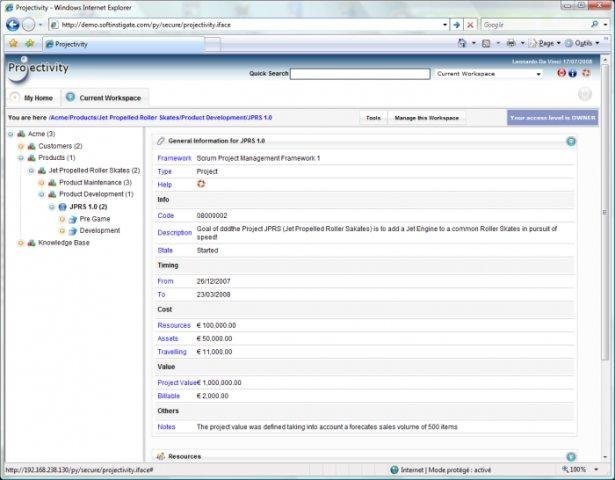The width and height of the screenshot is (615, 480).
Task: Click the lifebuoy icon in Help row
Action: (201, 184)
